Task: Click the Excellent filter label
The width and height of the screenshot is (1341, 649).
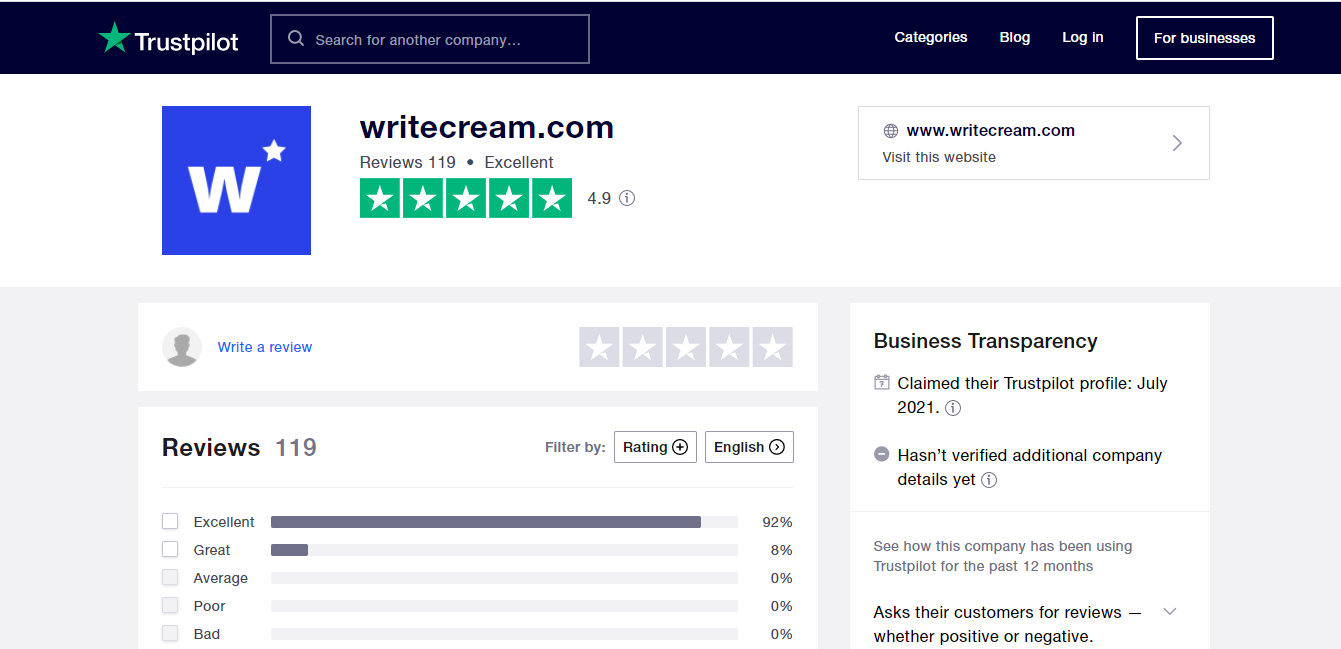Action: click(224, 522)
